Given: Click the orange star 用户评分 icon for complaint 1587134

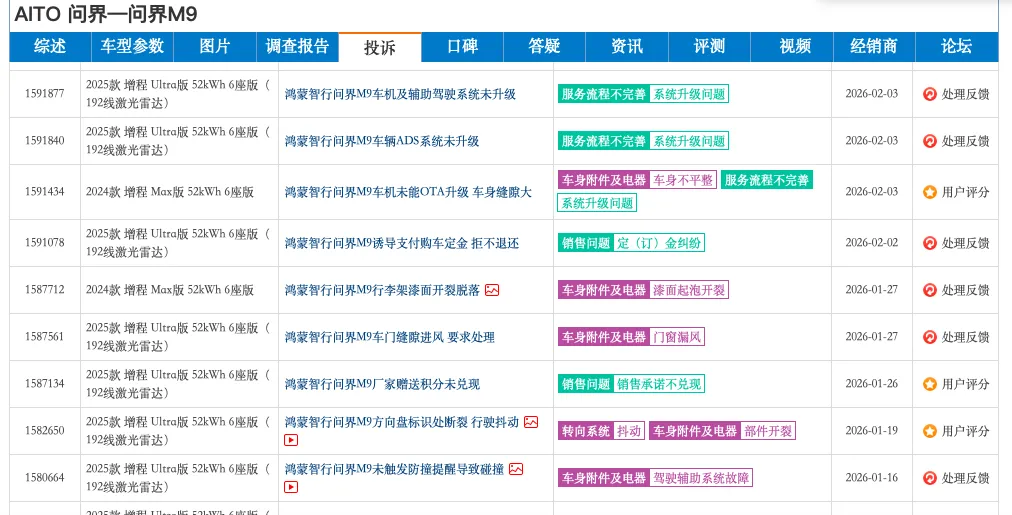Looking at the screenshot, I should point(929,384).
